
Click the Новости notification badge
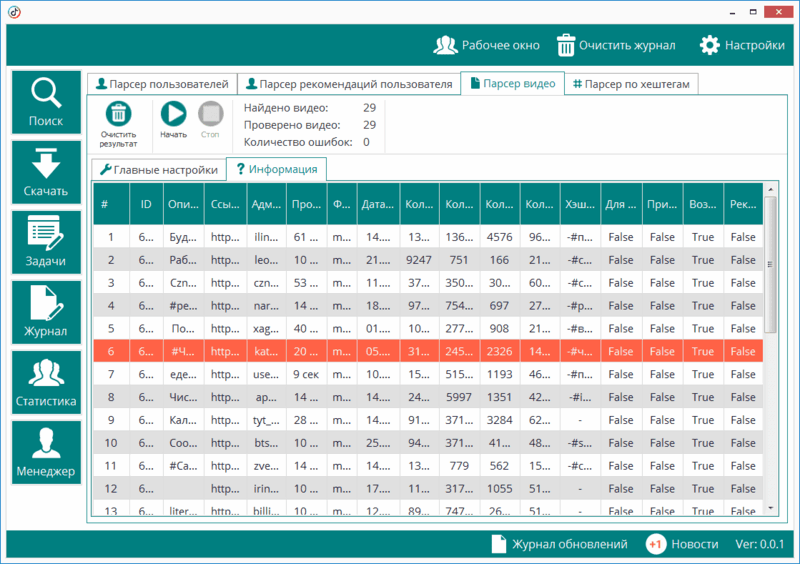coord(656,544)
